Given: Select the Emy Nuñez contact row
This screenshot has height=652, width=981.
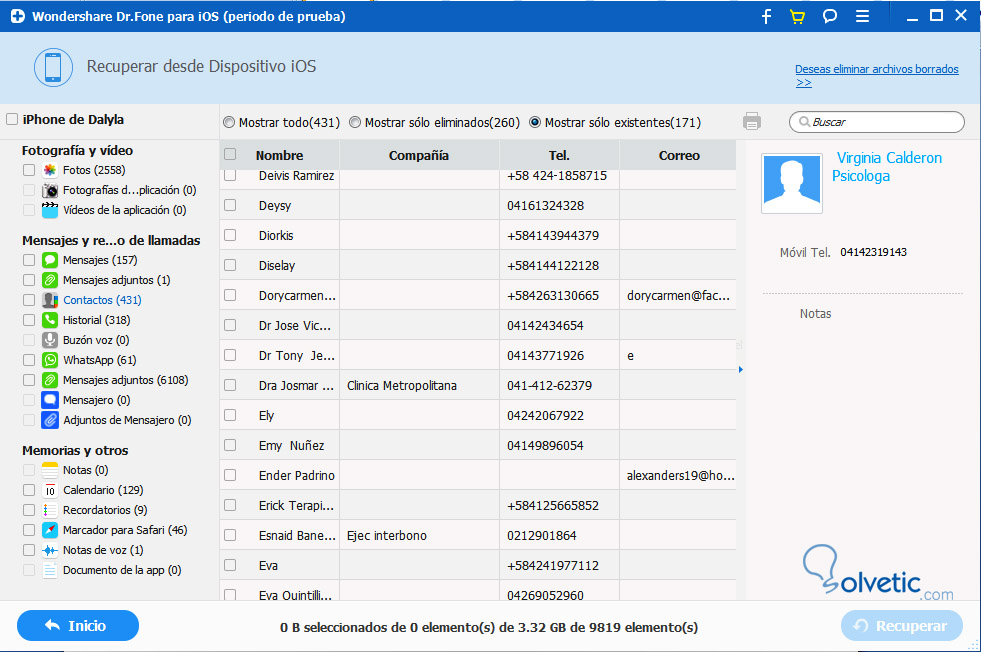Looking at the screenshot, I should coord(478,446).
